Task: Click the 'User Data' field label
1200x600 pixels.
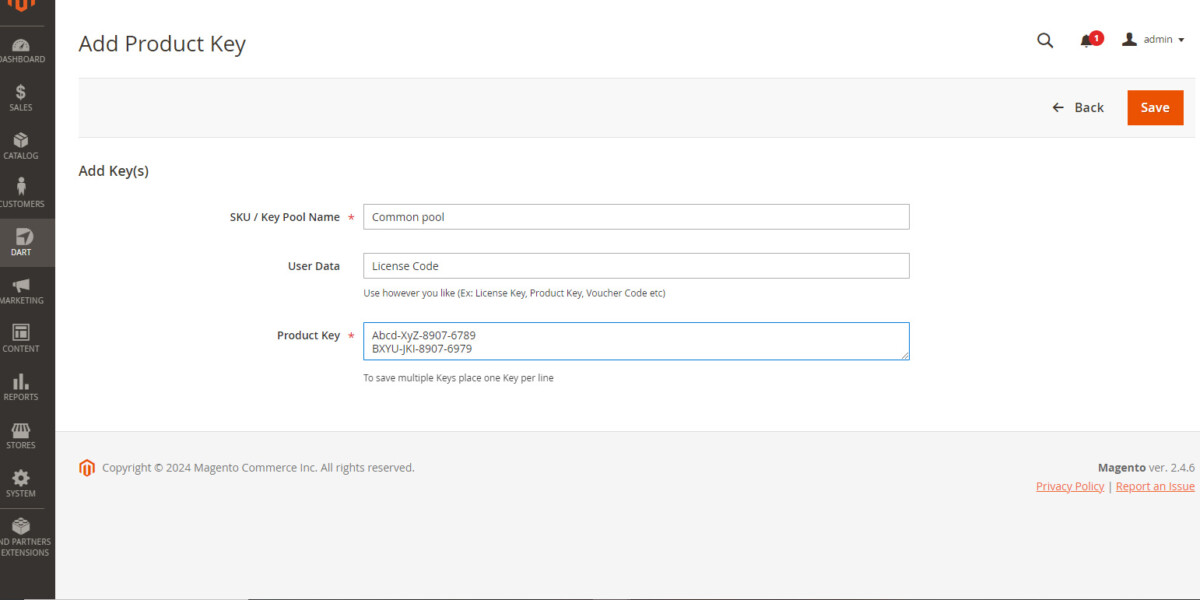Action: tap(314, 266)
